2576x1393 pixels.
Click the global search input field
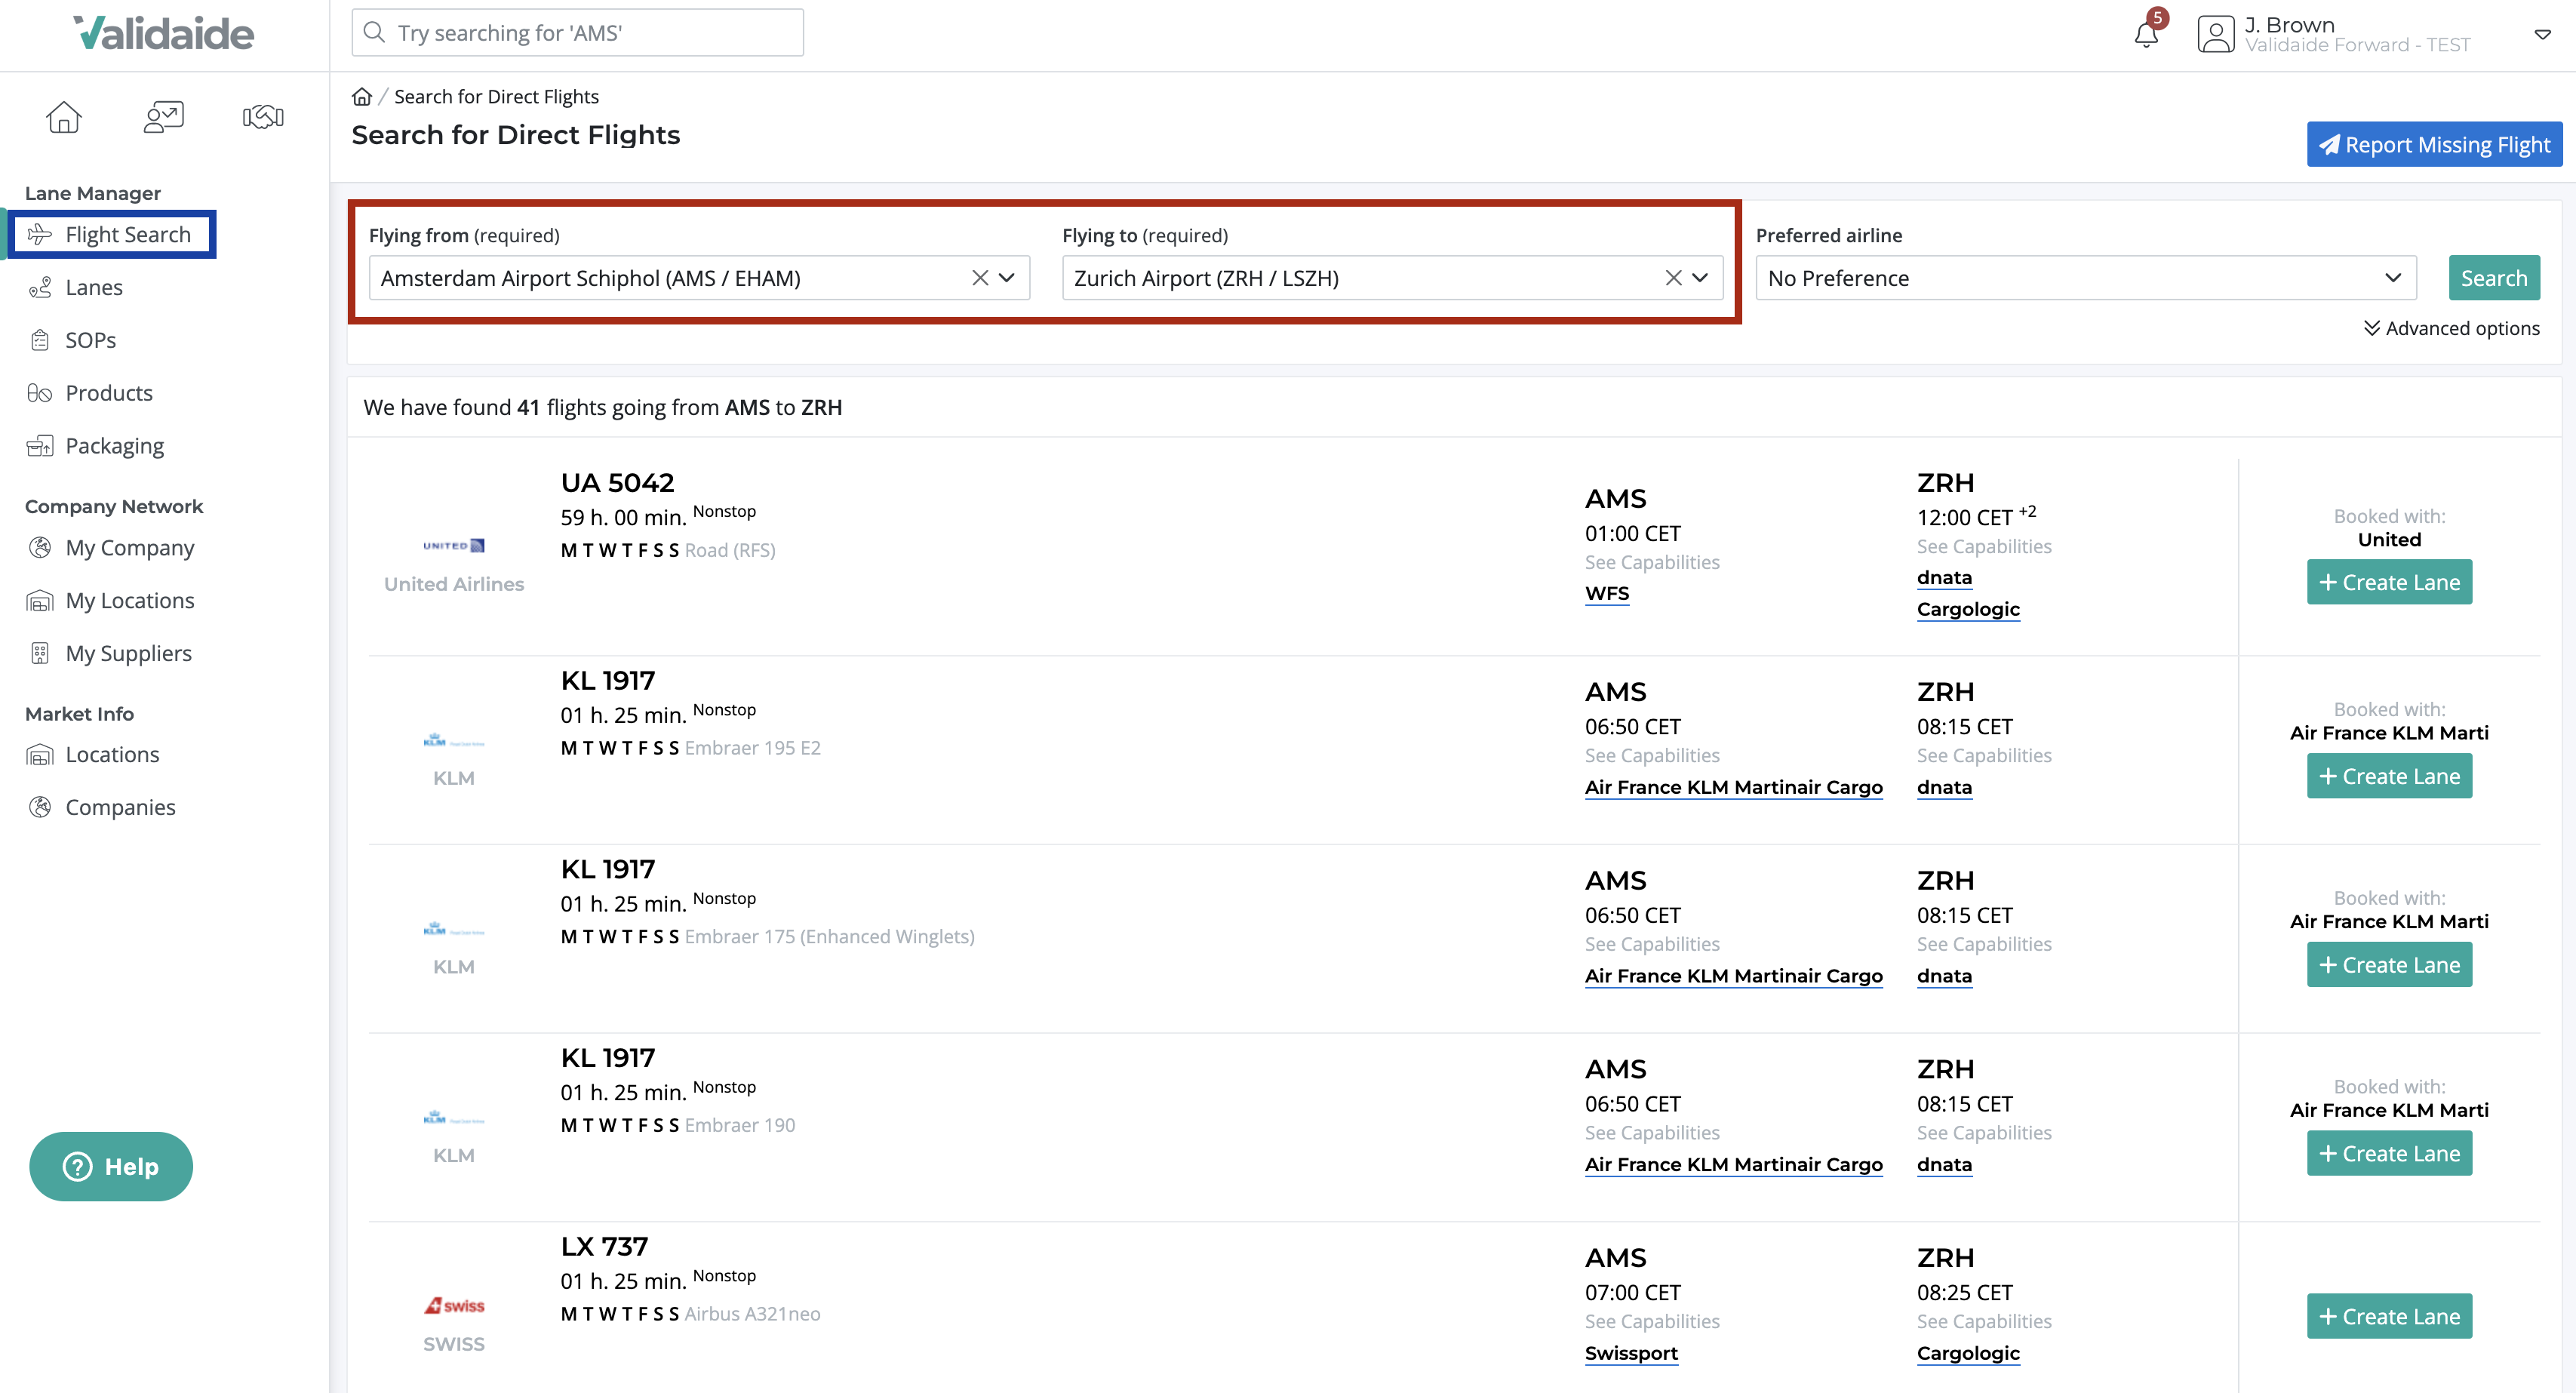(x=578, y=32)
